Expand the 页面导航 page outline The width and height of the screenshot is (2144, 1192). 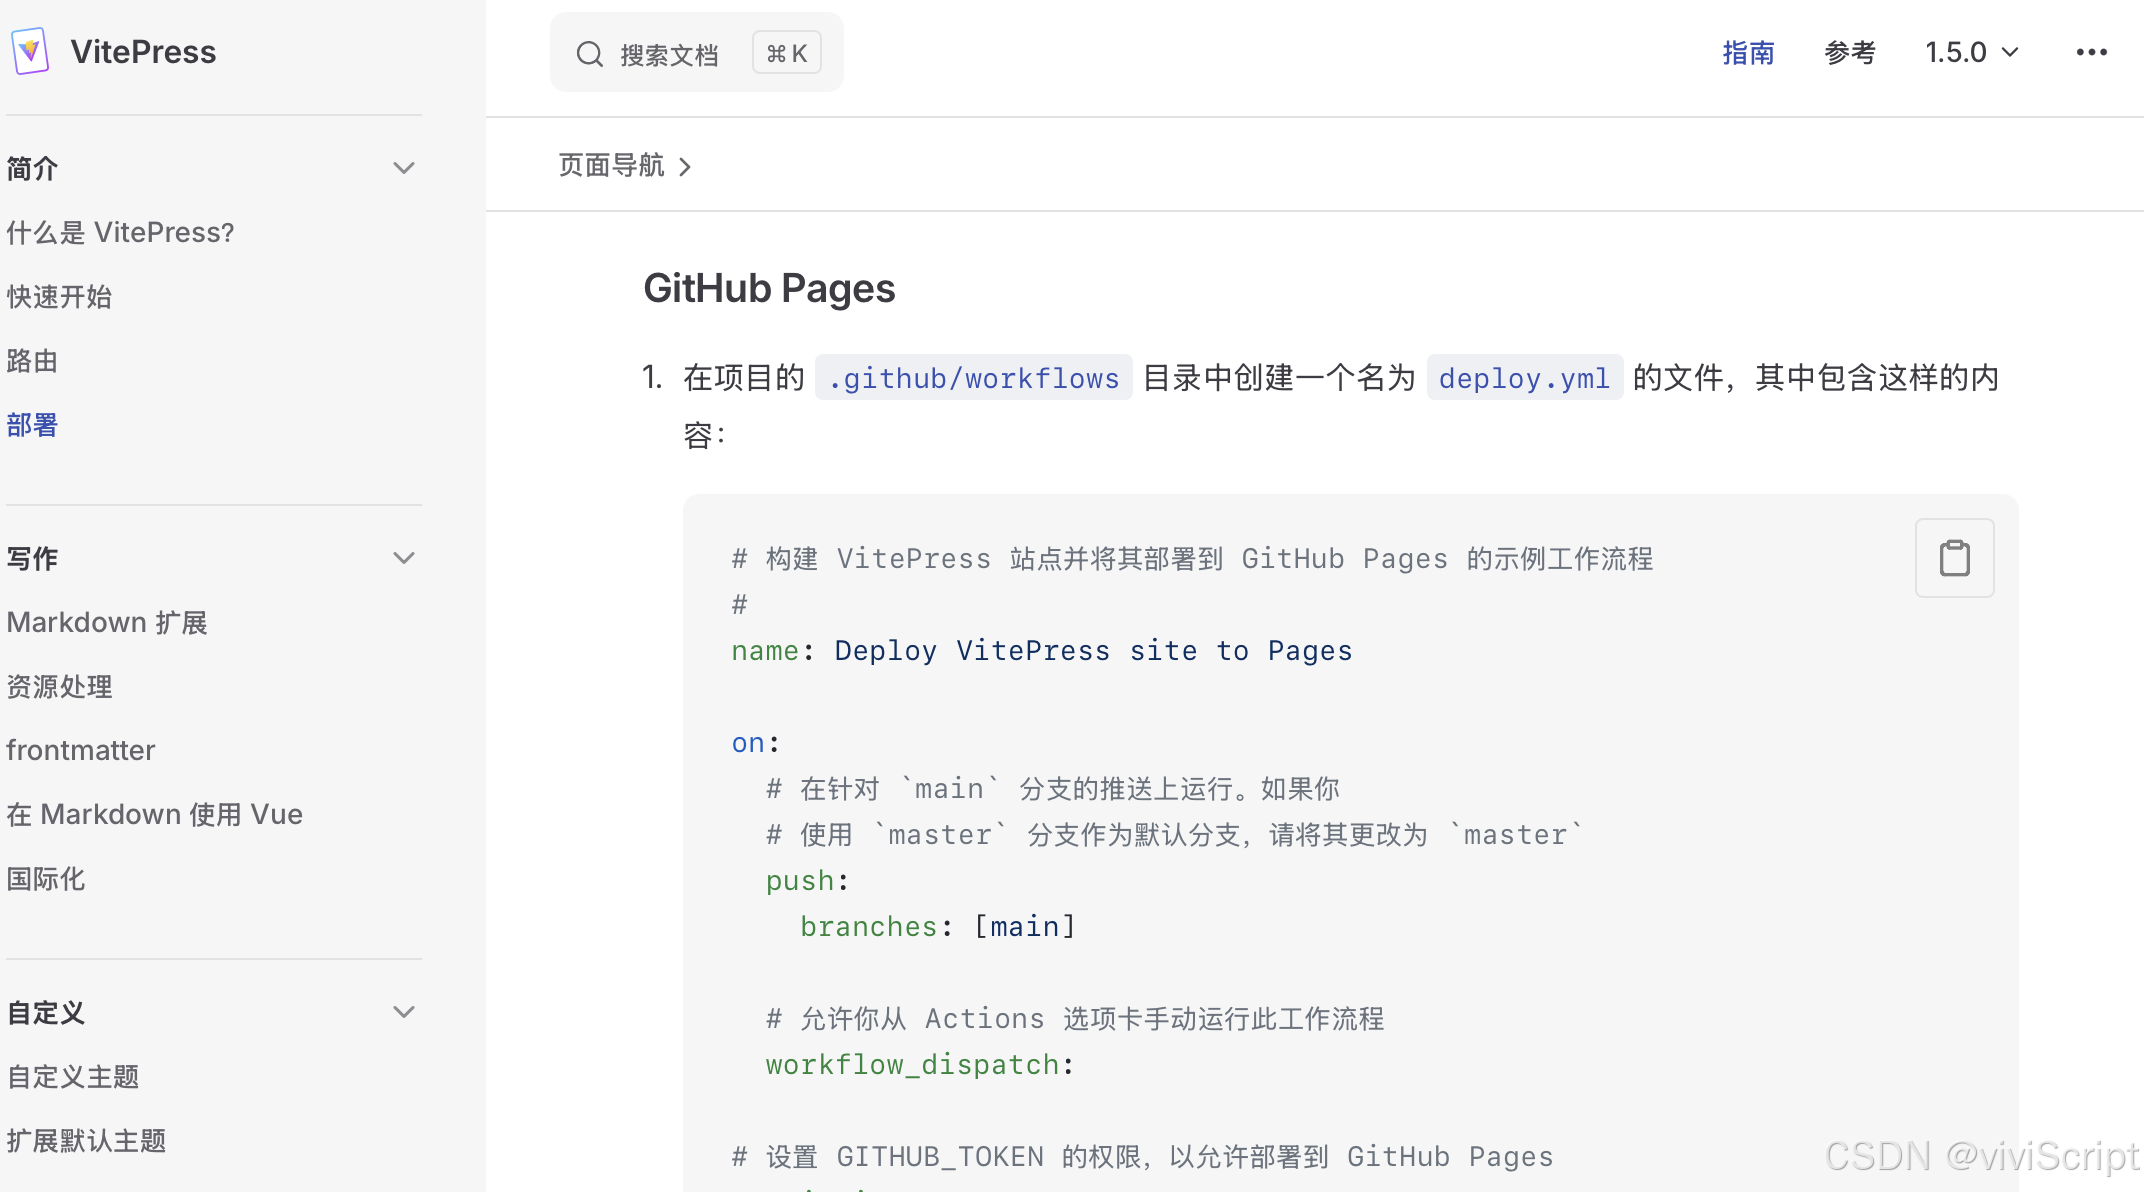pyautogui.click(x=625, y=165)
